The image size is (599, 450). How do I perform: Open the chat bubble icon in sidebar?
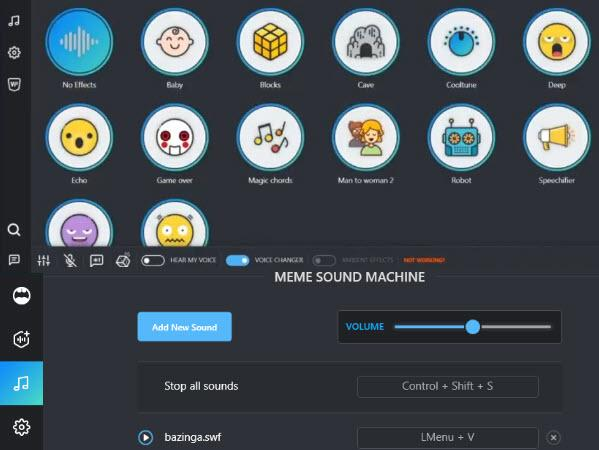click(x=14, y=260)
